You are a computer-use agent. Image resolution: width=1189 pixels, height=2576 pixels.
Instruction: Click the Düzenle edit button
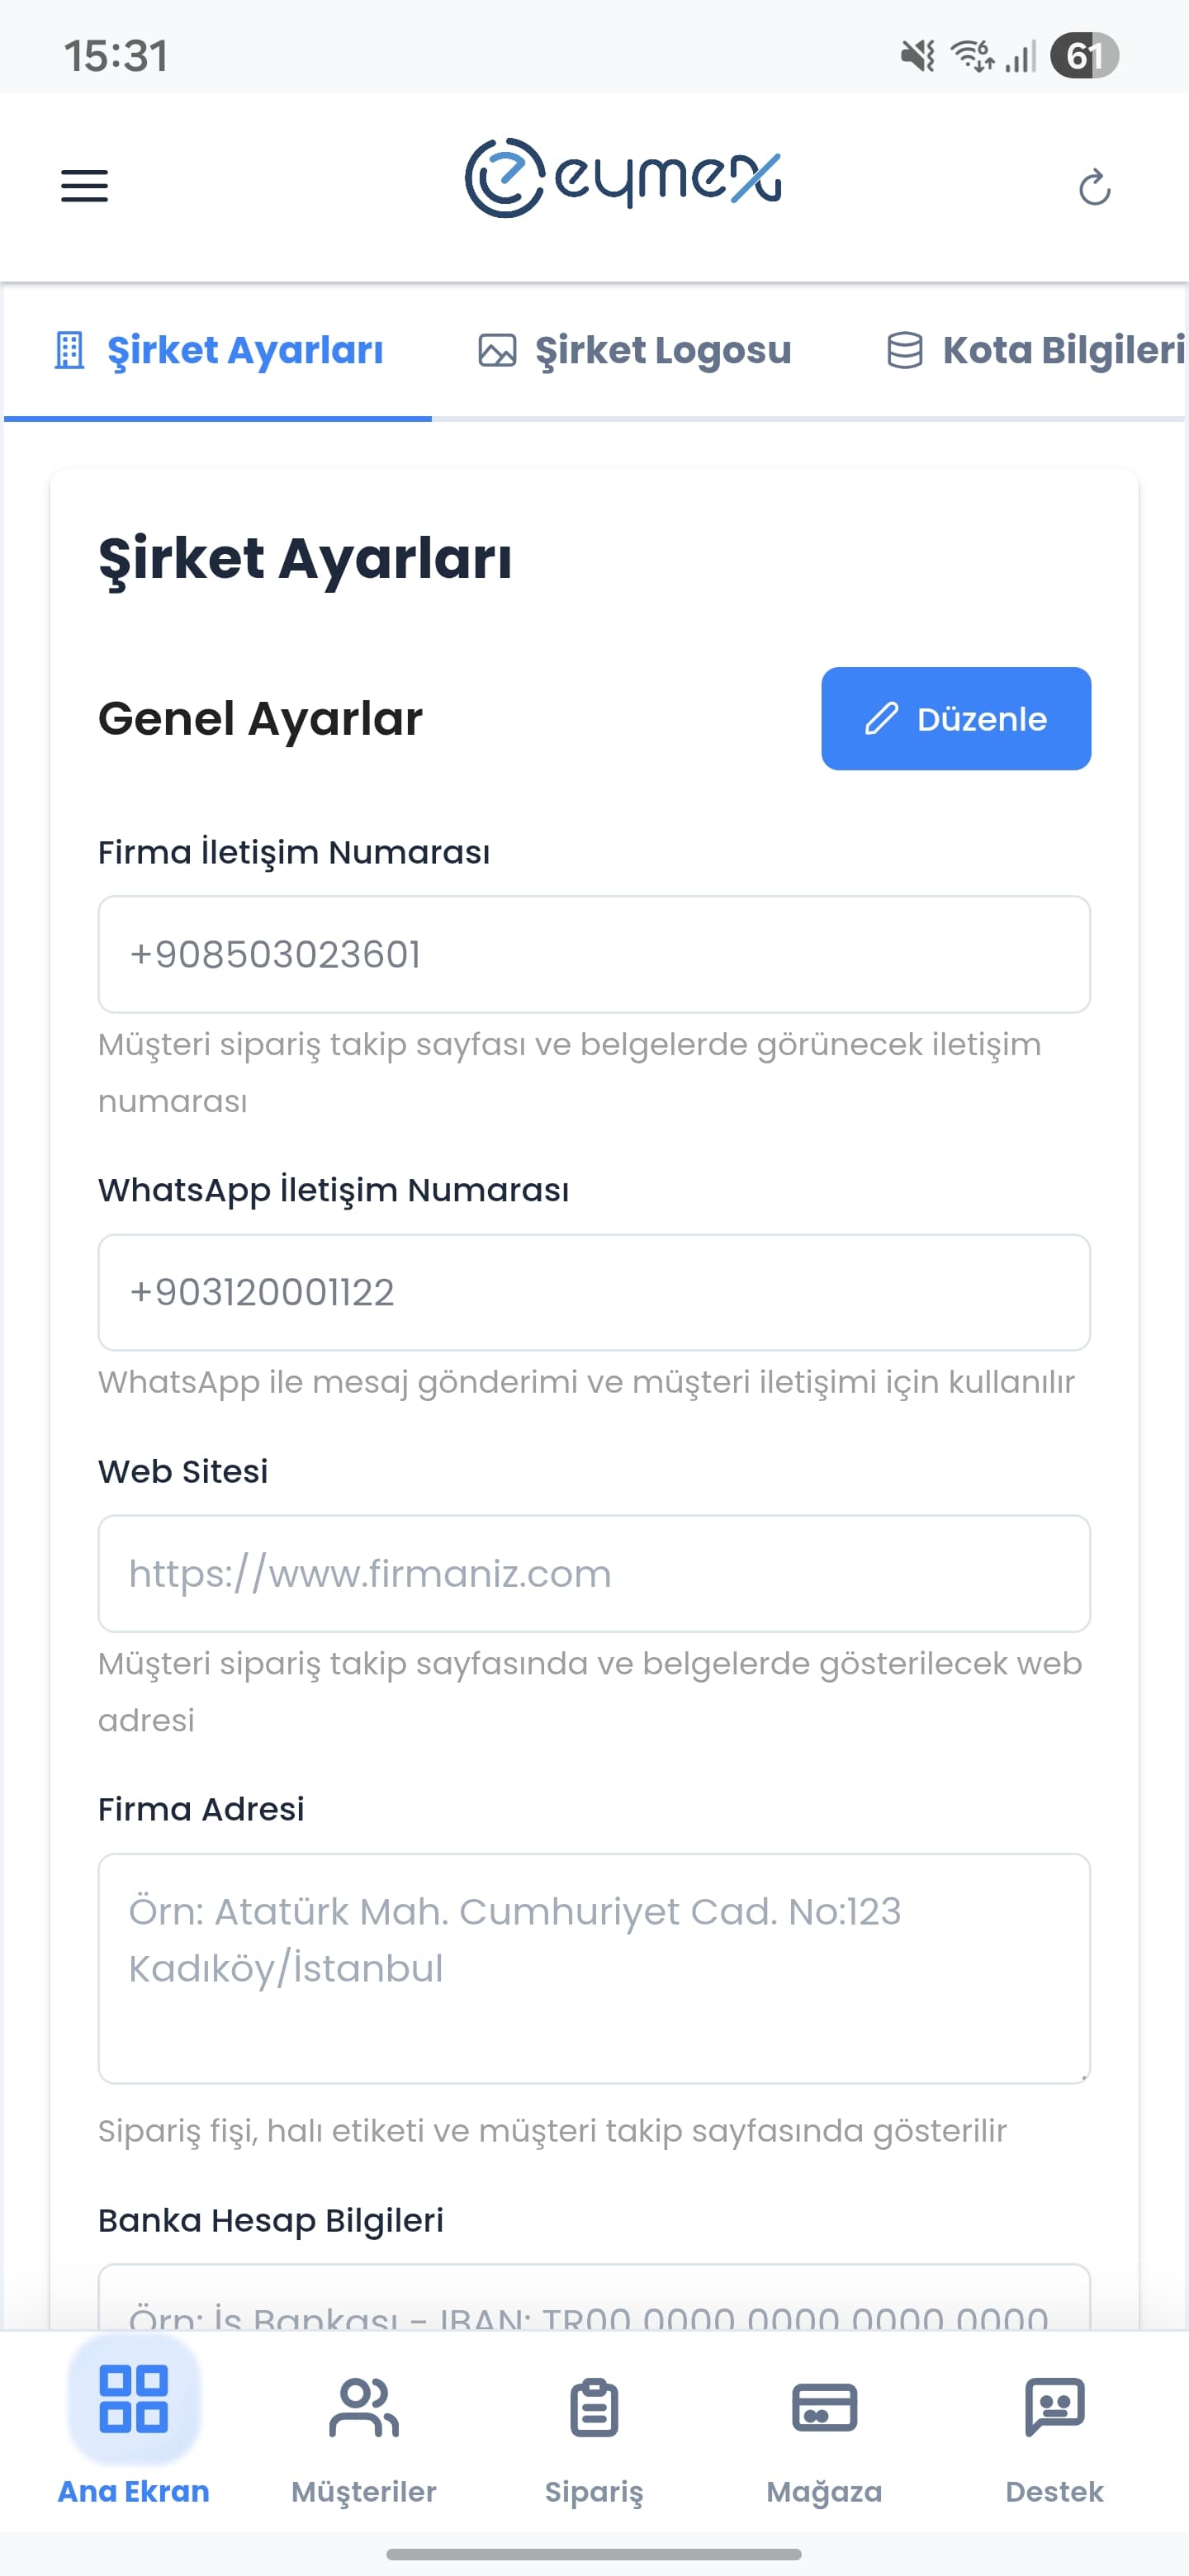coord(955,719)
